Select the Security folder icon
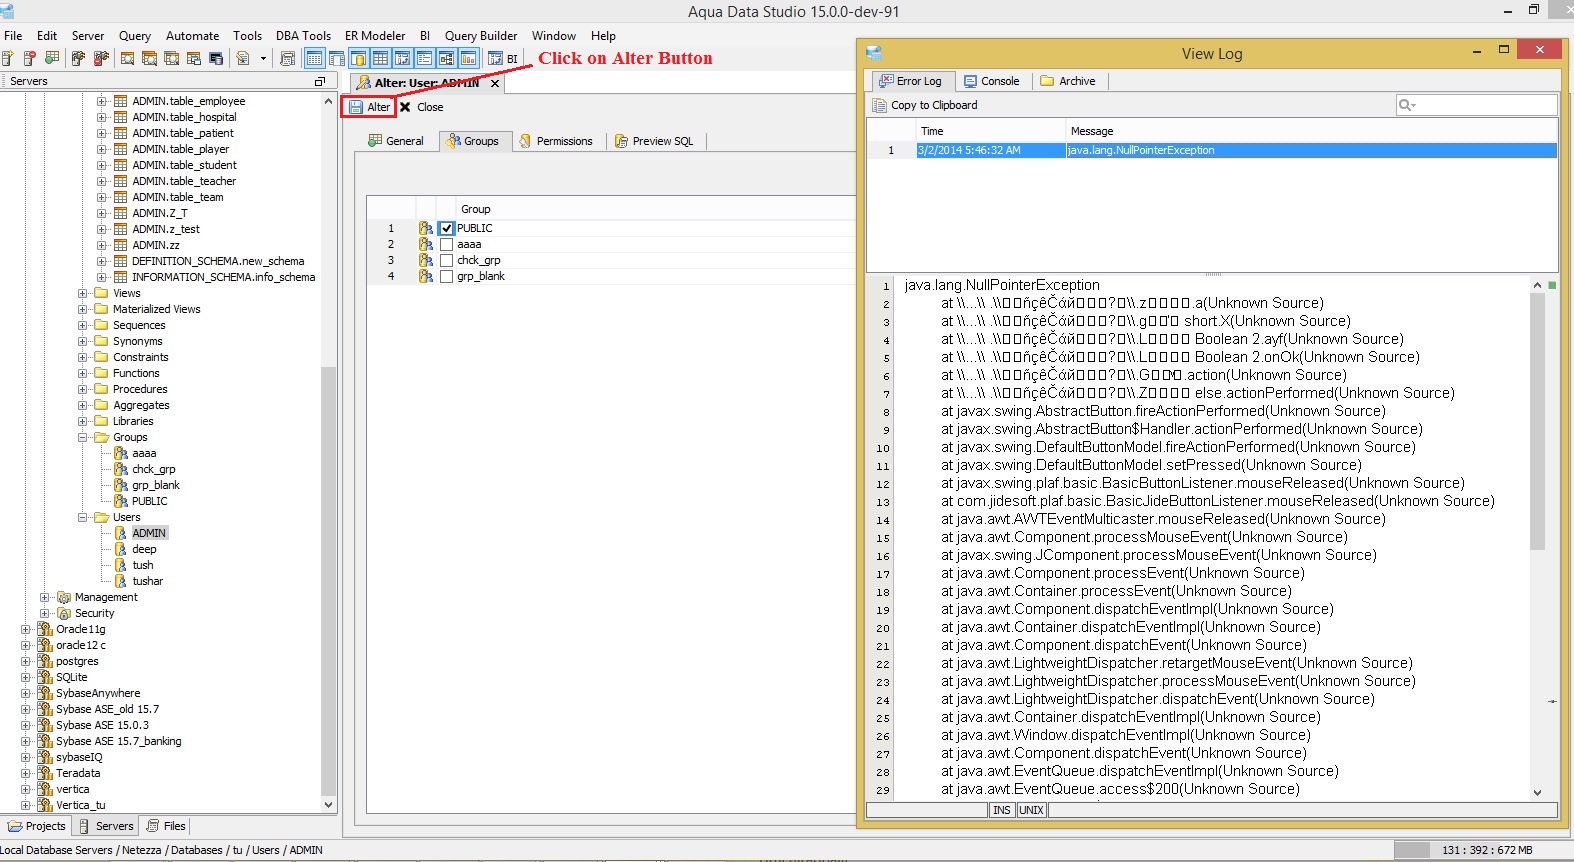This screenshot has width=1574, height=862. click(x=64, y=613)
